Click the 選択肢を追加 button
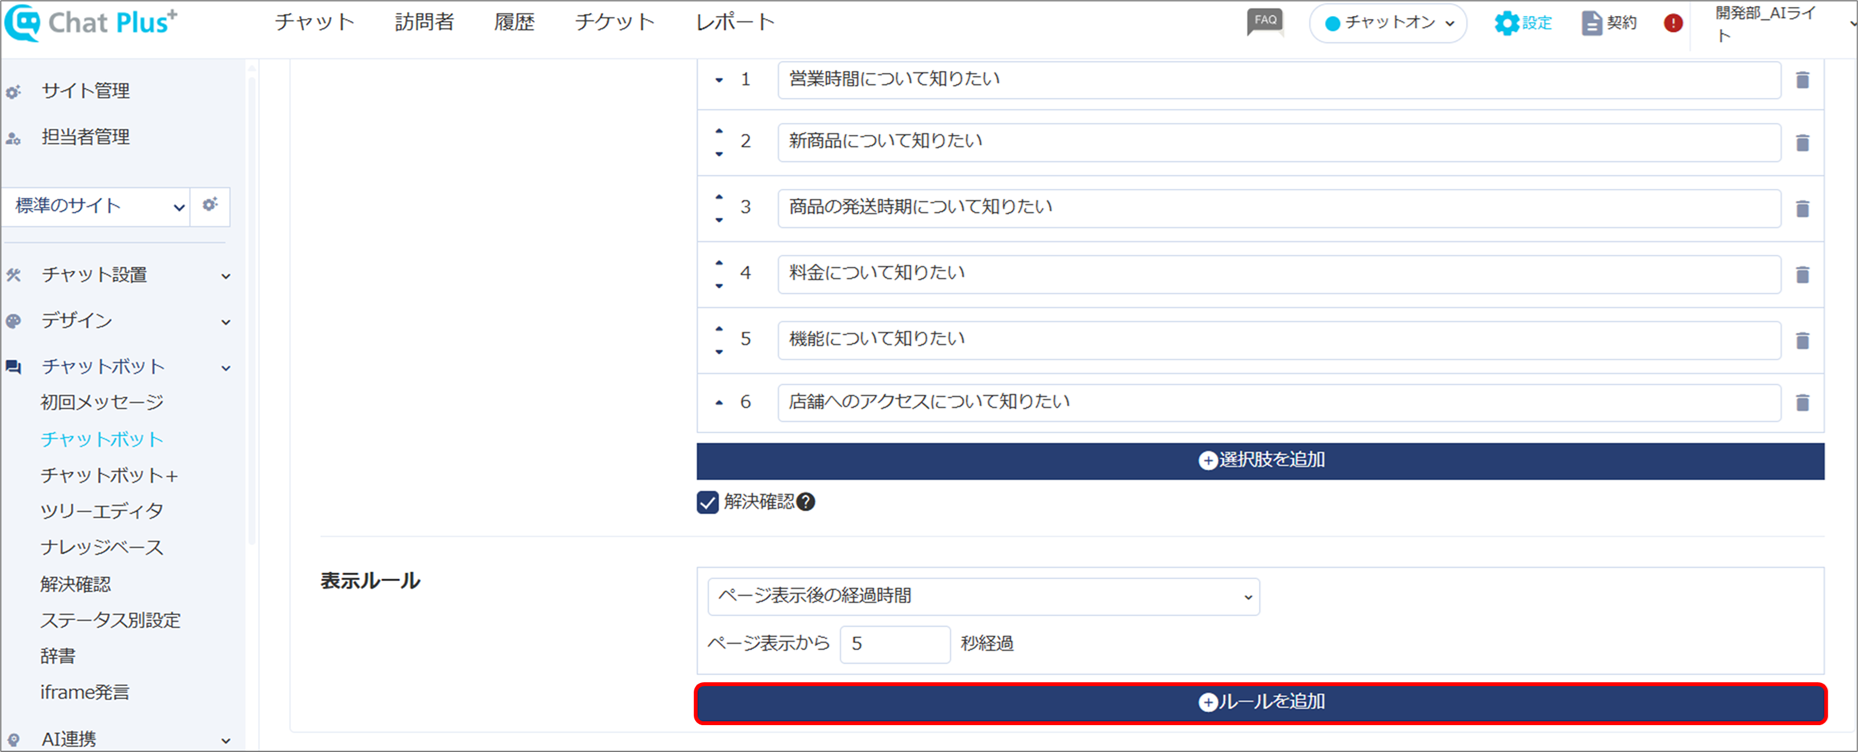1858x752 pixels. [x=1260, y=461]
